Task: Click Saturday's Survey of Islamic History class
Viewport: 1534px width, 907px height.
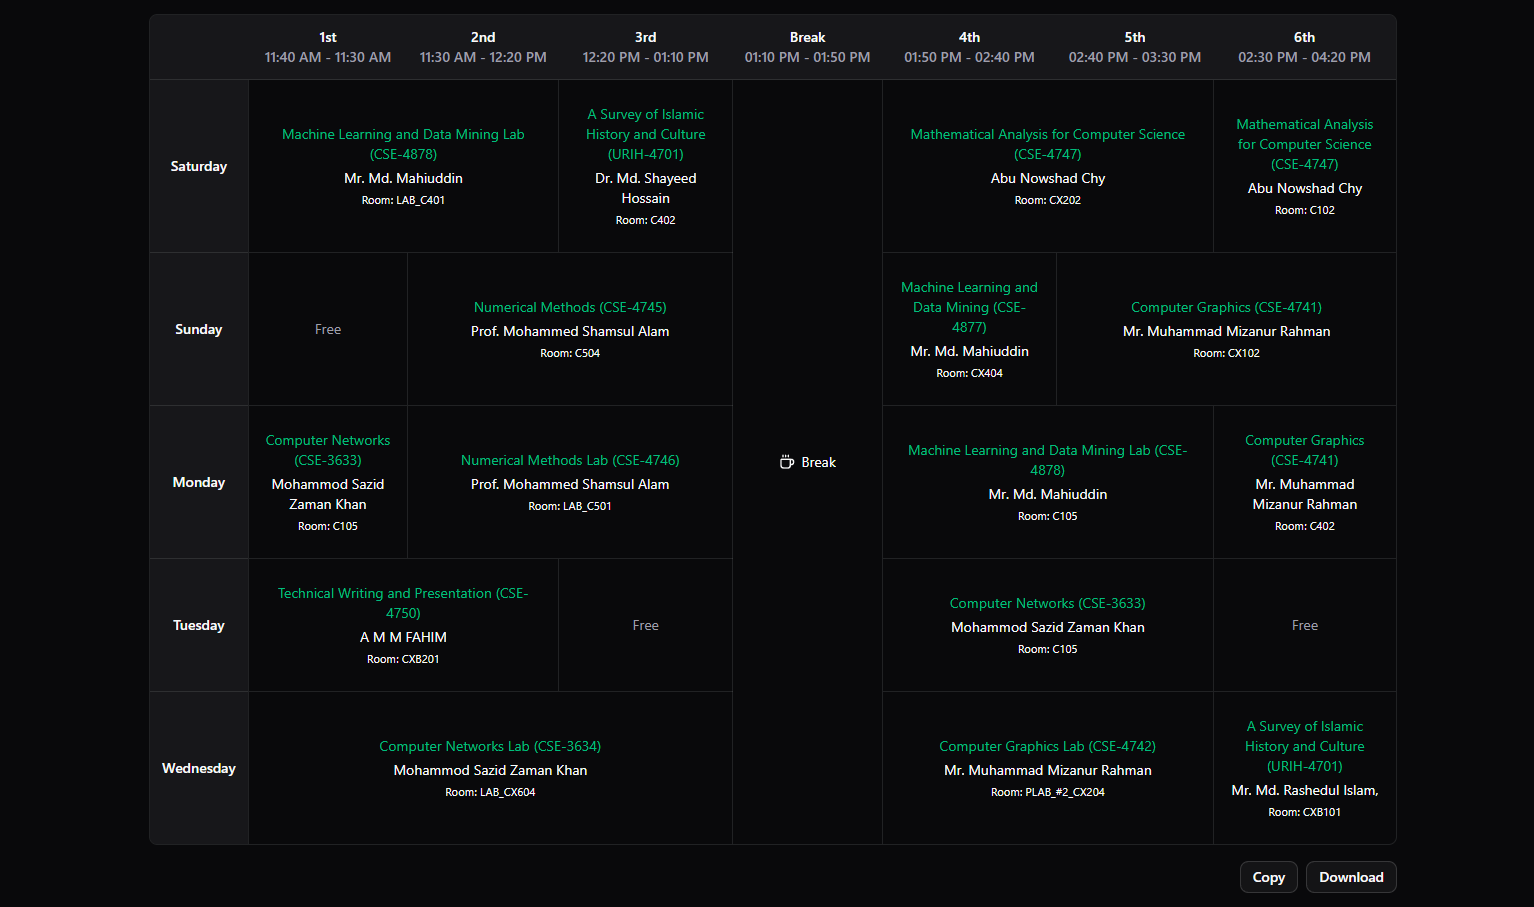Action: [645, 166]
